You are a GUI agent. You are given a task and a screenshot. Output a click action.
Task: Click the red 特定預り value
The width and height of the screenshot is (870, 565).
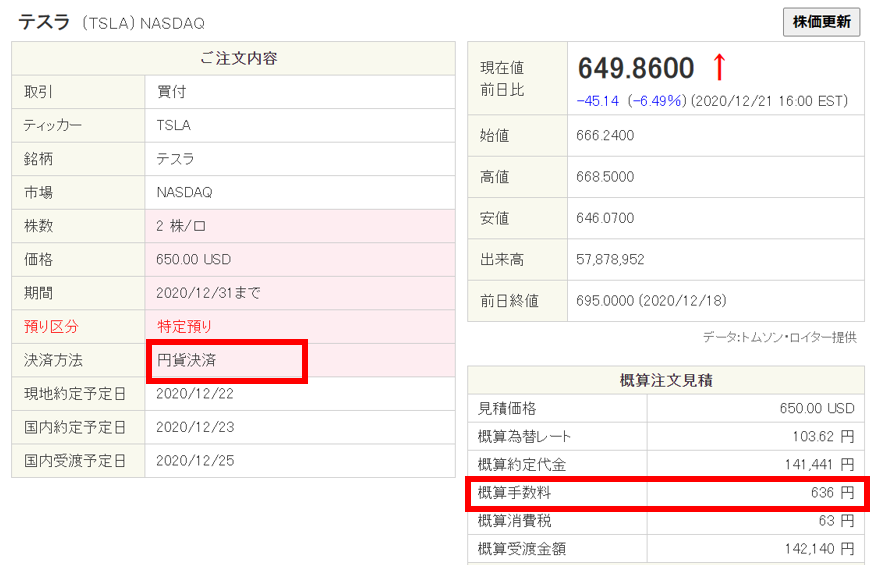(x=184, y=326)
